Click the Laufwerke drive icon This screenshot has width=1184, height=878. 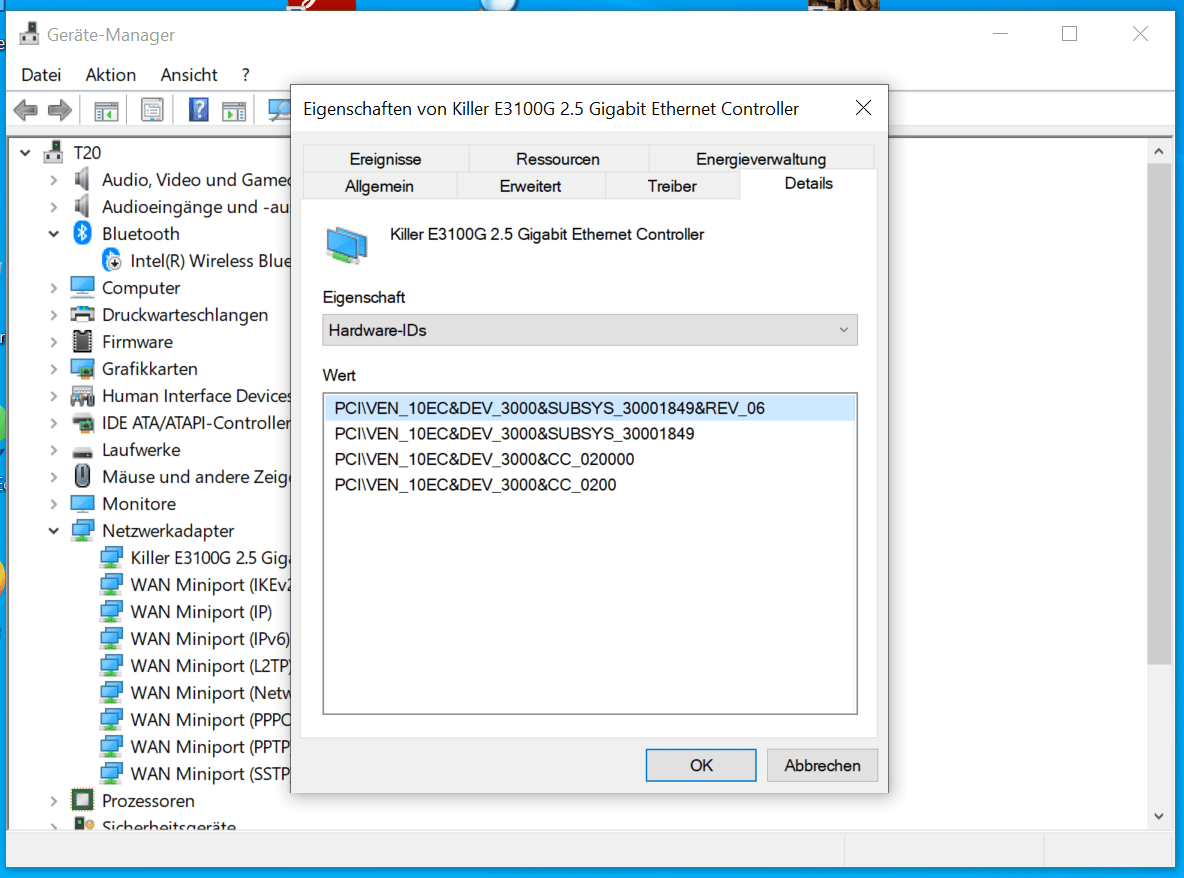(82, 451)
